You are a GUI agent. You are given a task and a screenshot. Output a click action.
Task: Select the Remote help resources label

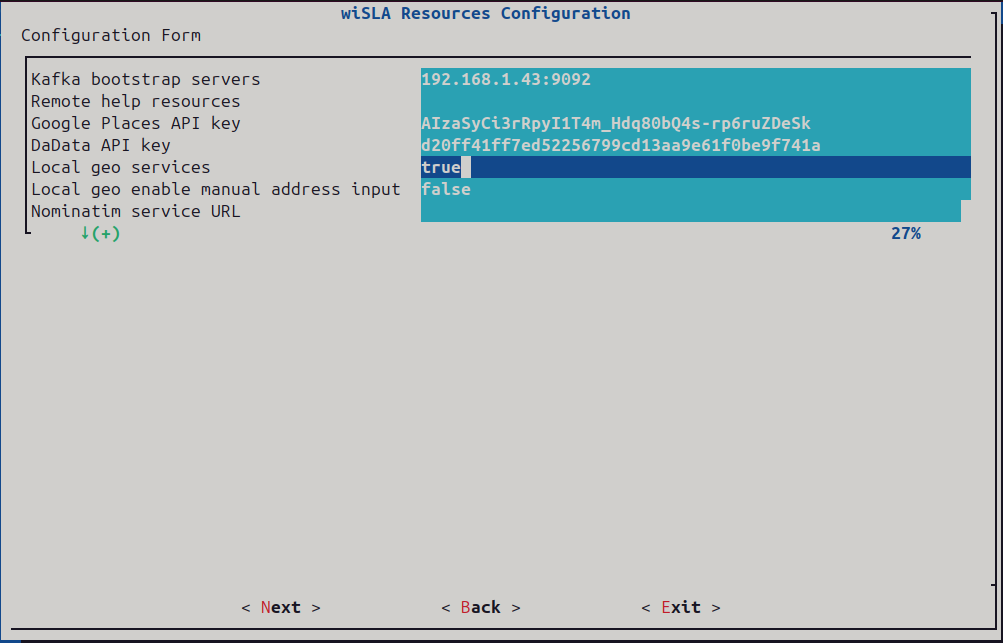pos(135,101)
